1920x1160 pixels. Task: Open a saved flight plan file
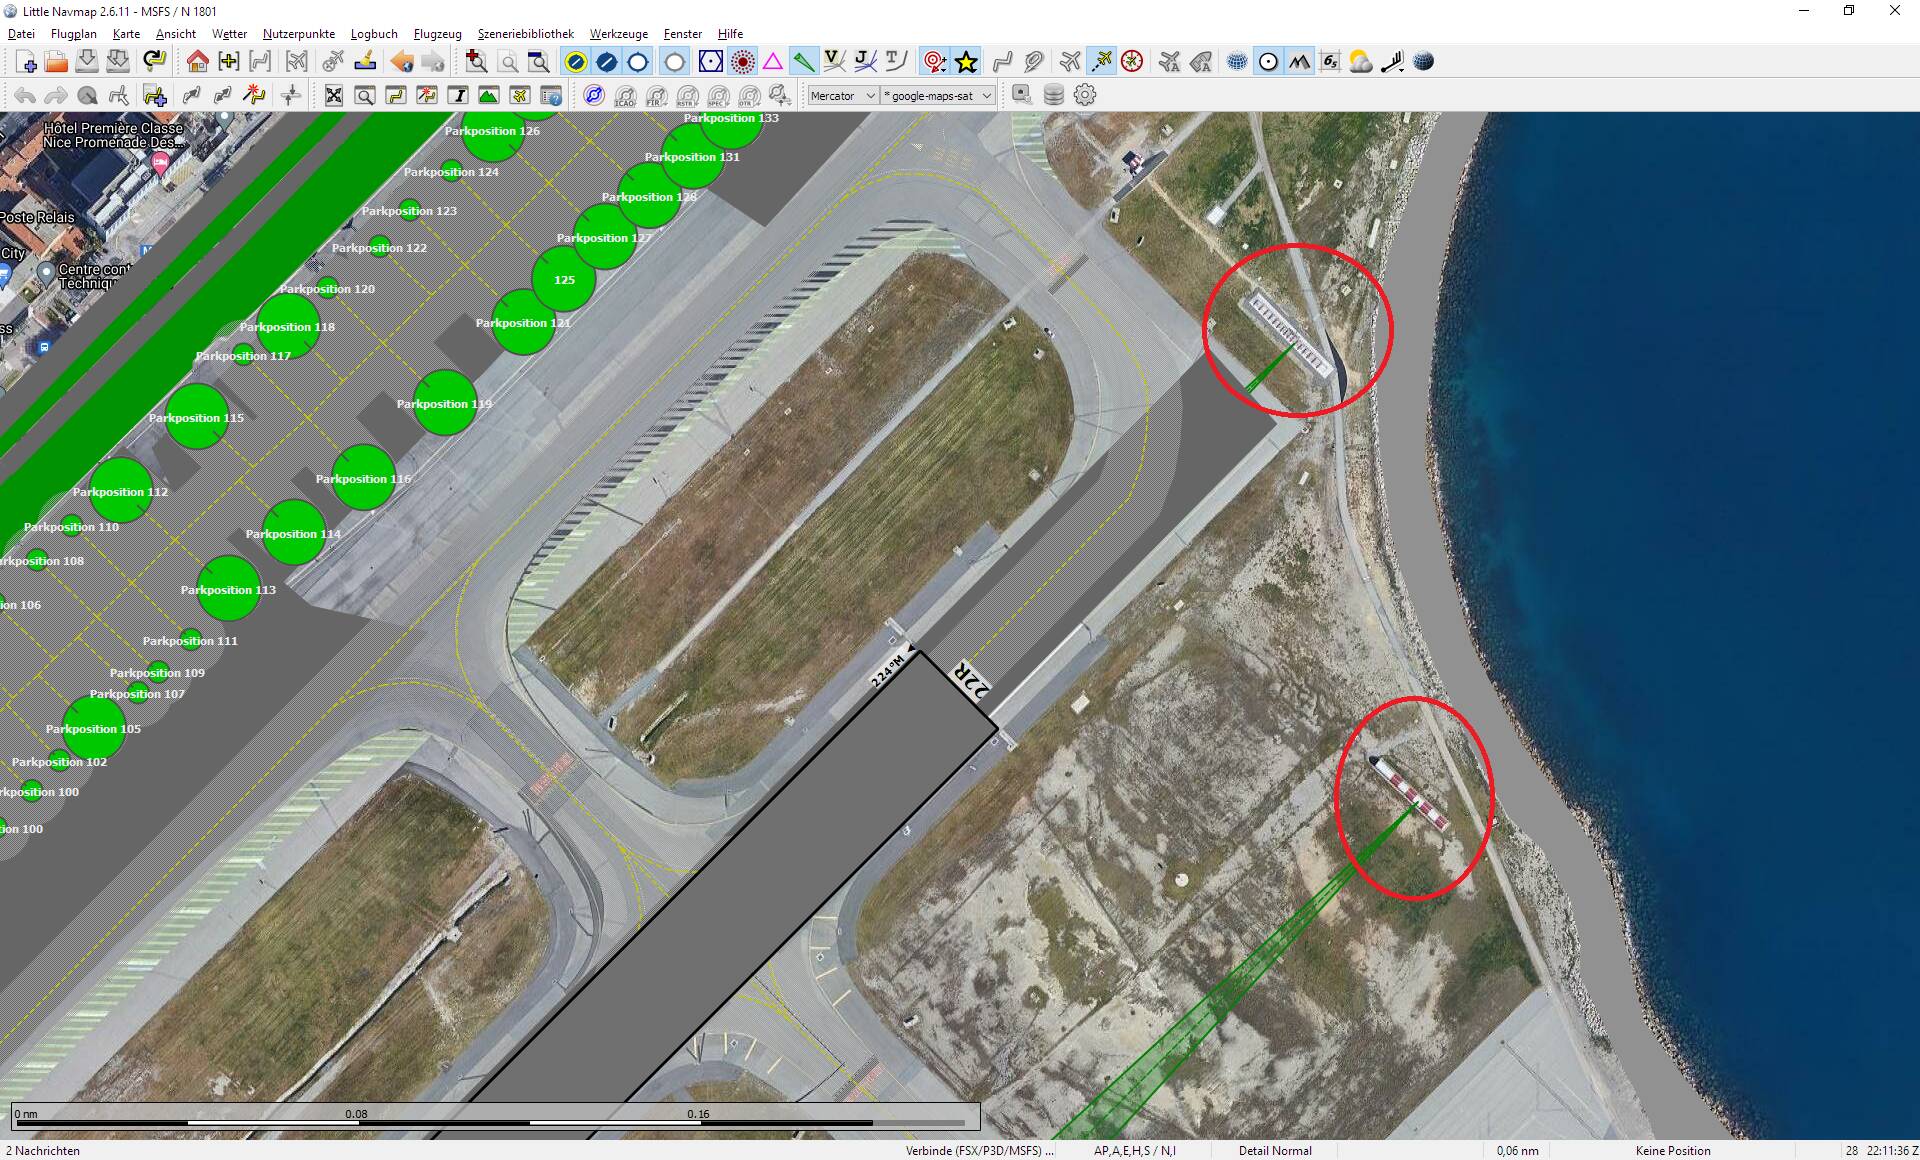[x=56, y=61]
